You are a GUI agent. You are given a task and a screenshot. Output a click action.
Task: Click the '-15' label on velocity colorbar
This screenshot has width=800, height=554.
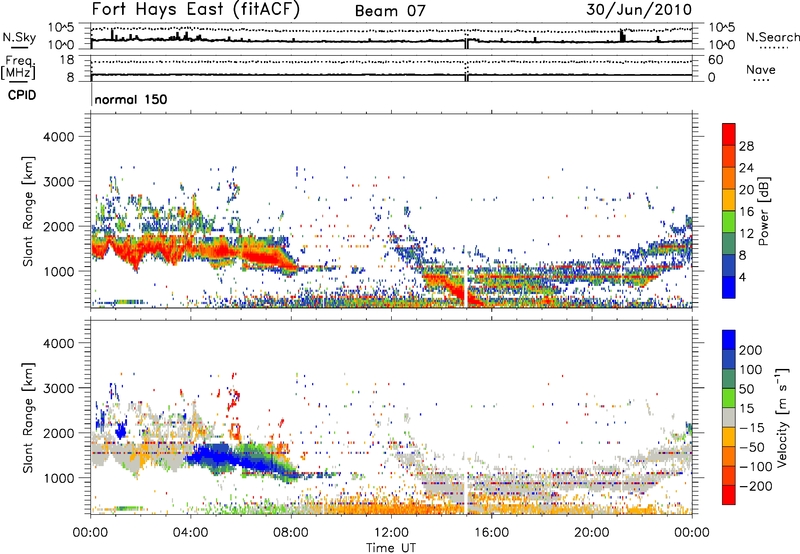[752, 427]
